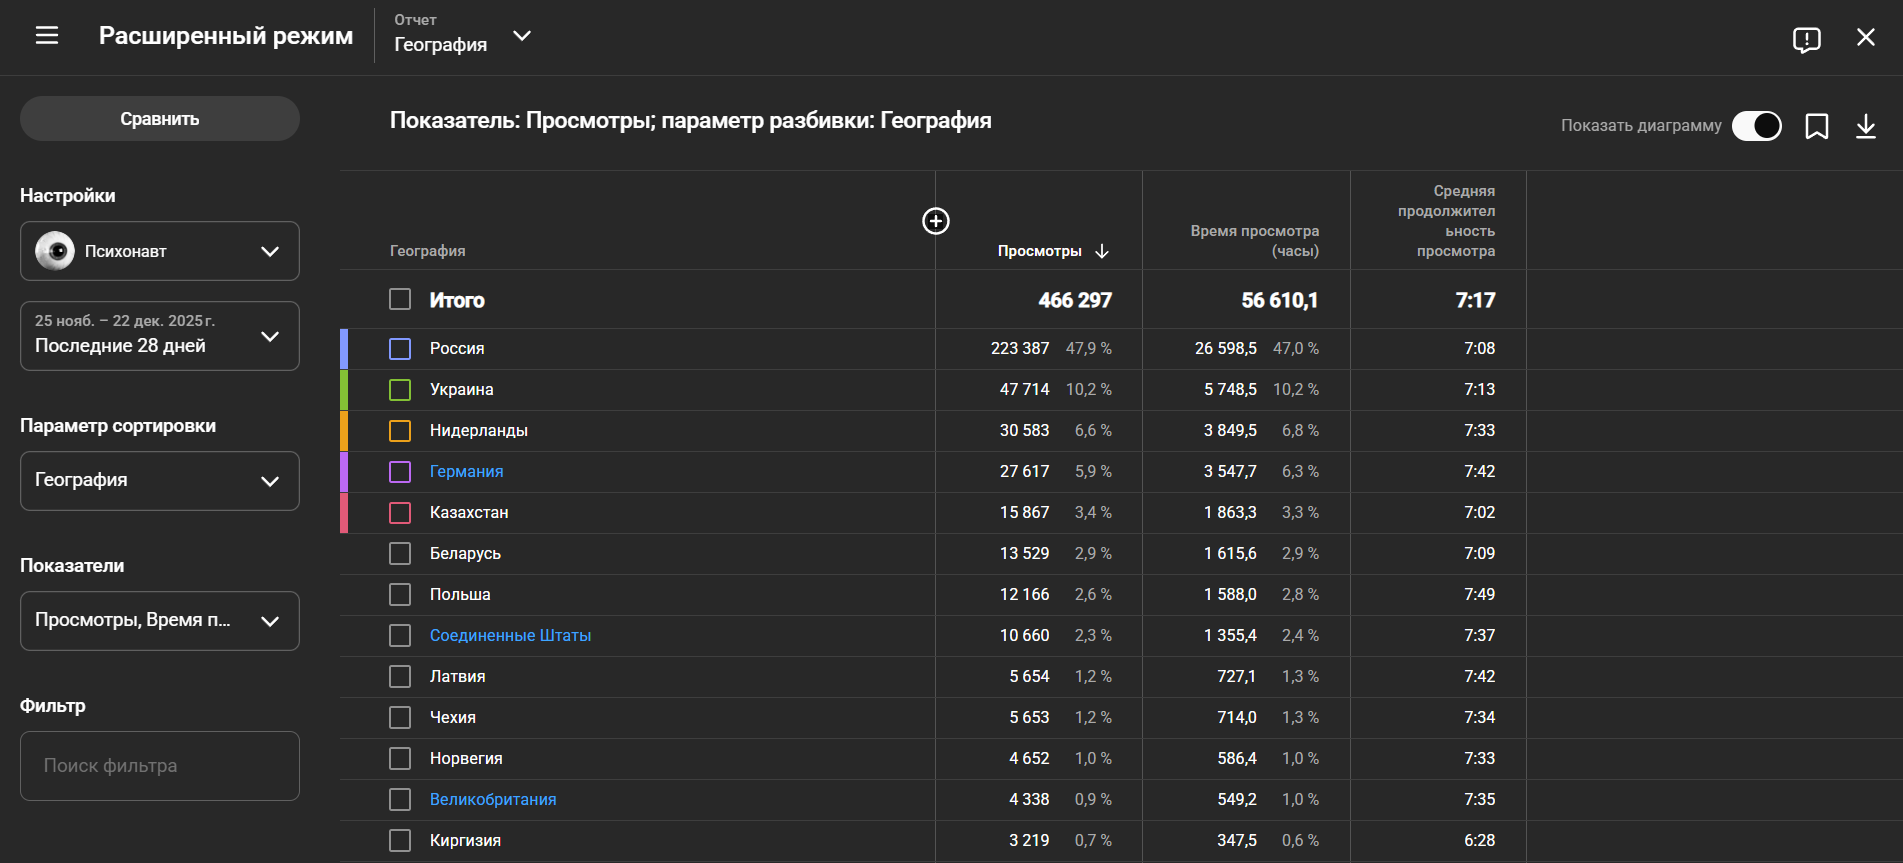This screenshot has width=1903, height=863.
Task: Tick the Итого checkbox
Action: tap(400, 299)
